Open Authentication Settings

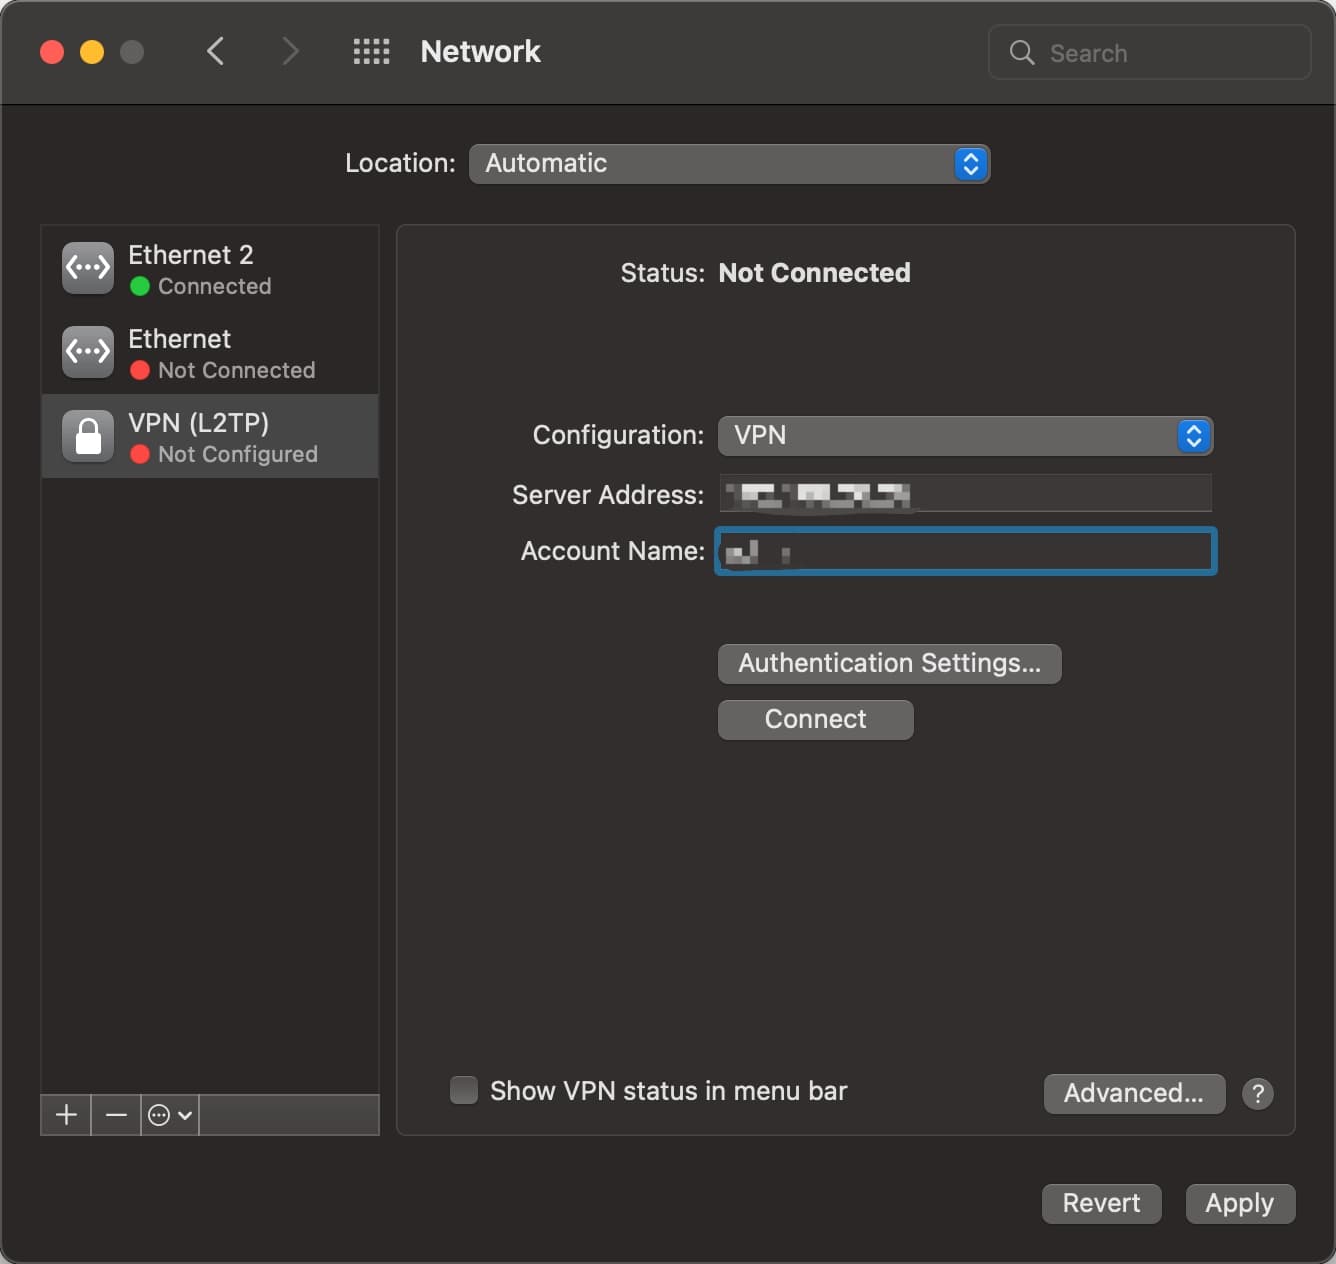pos(889,663)
